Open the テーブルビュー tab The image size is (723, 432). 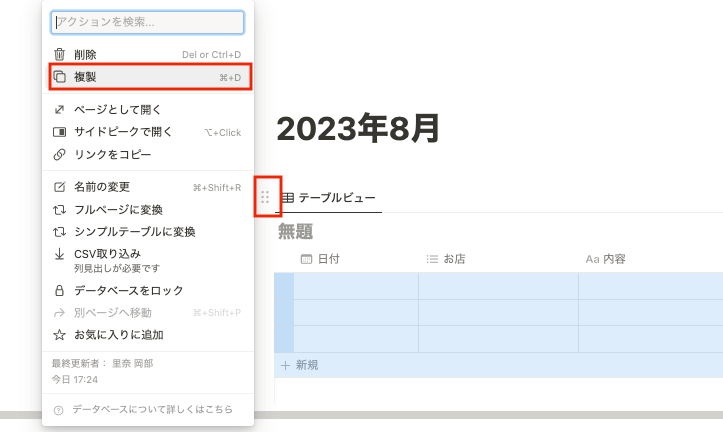pos(330,198)
